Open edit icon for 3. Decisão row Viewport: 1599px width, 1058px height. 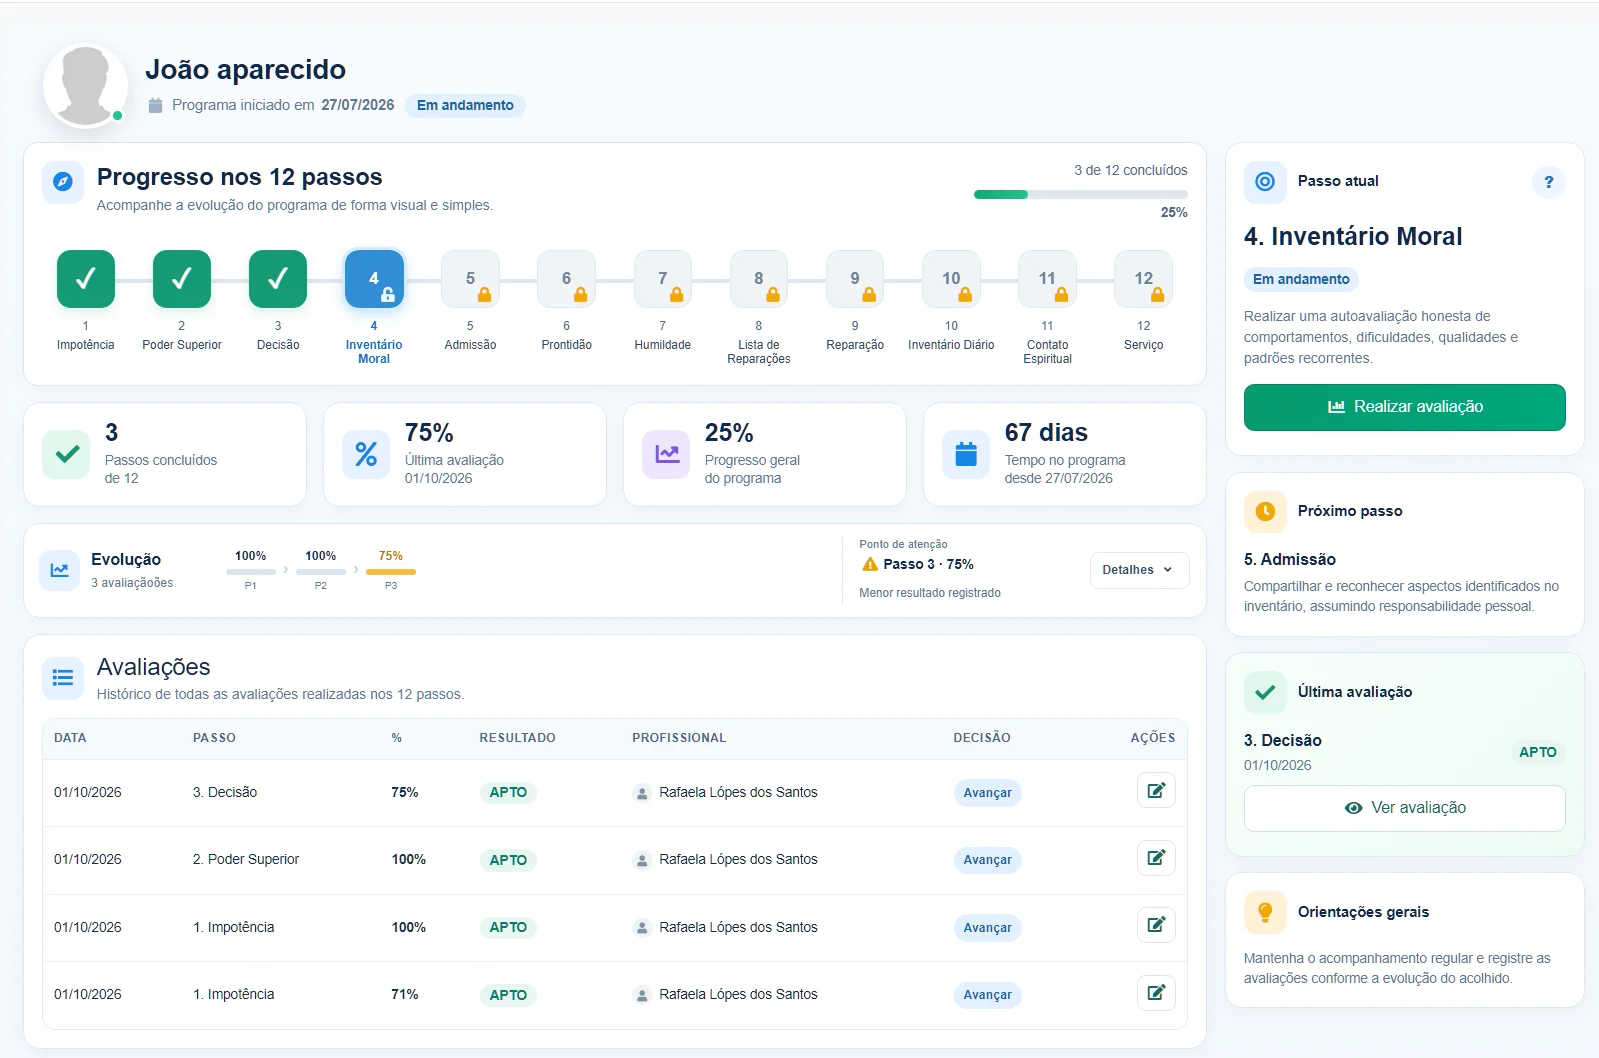pyautogui.click(x=1156, y=791)
